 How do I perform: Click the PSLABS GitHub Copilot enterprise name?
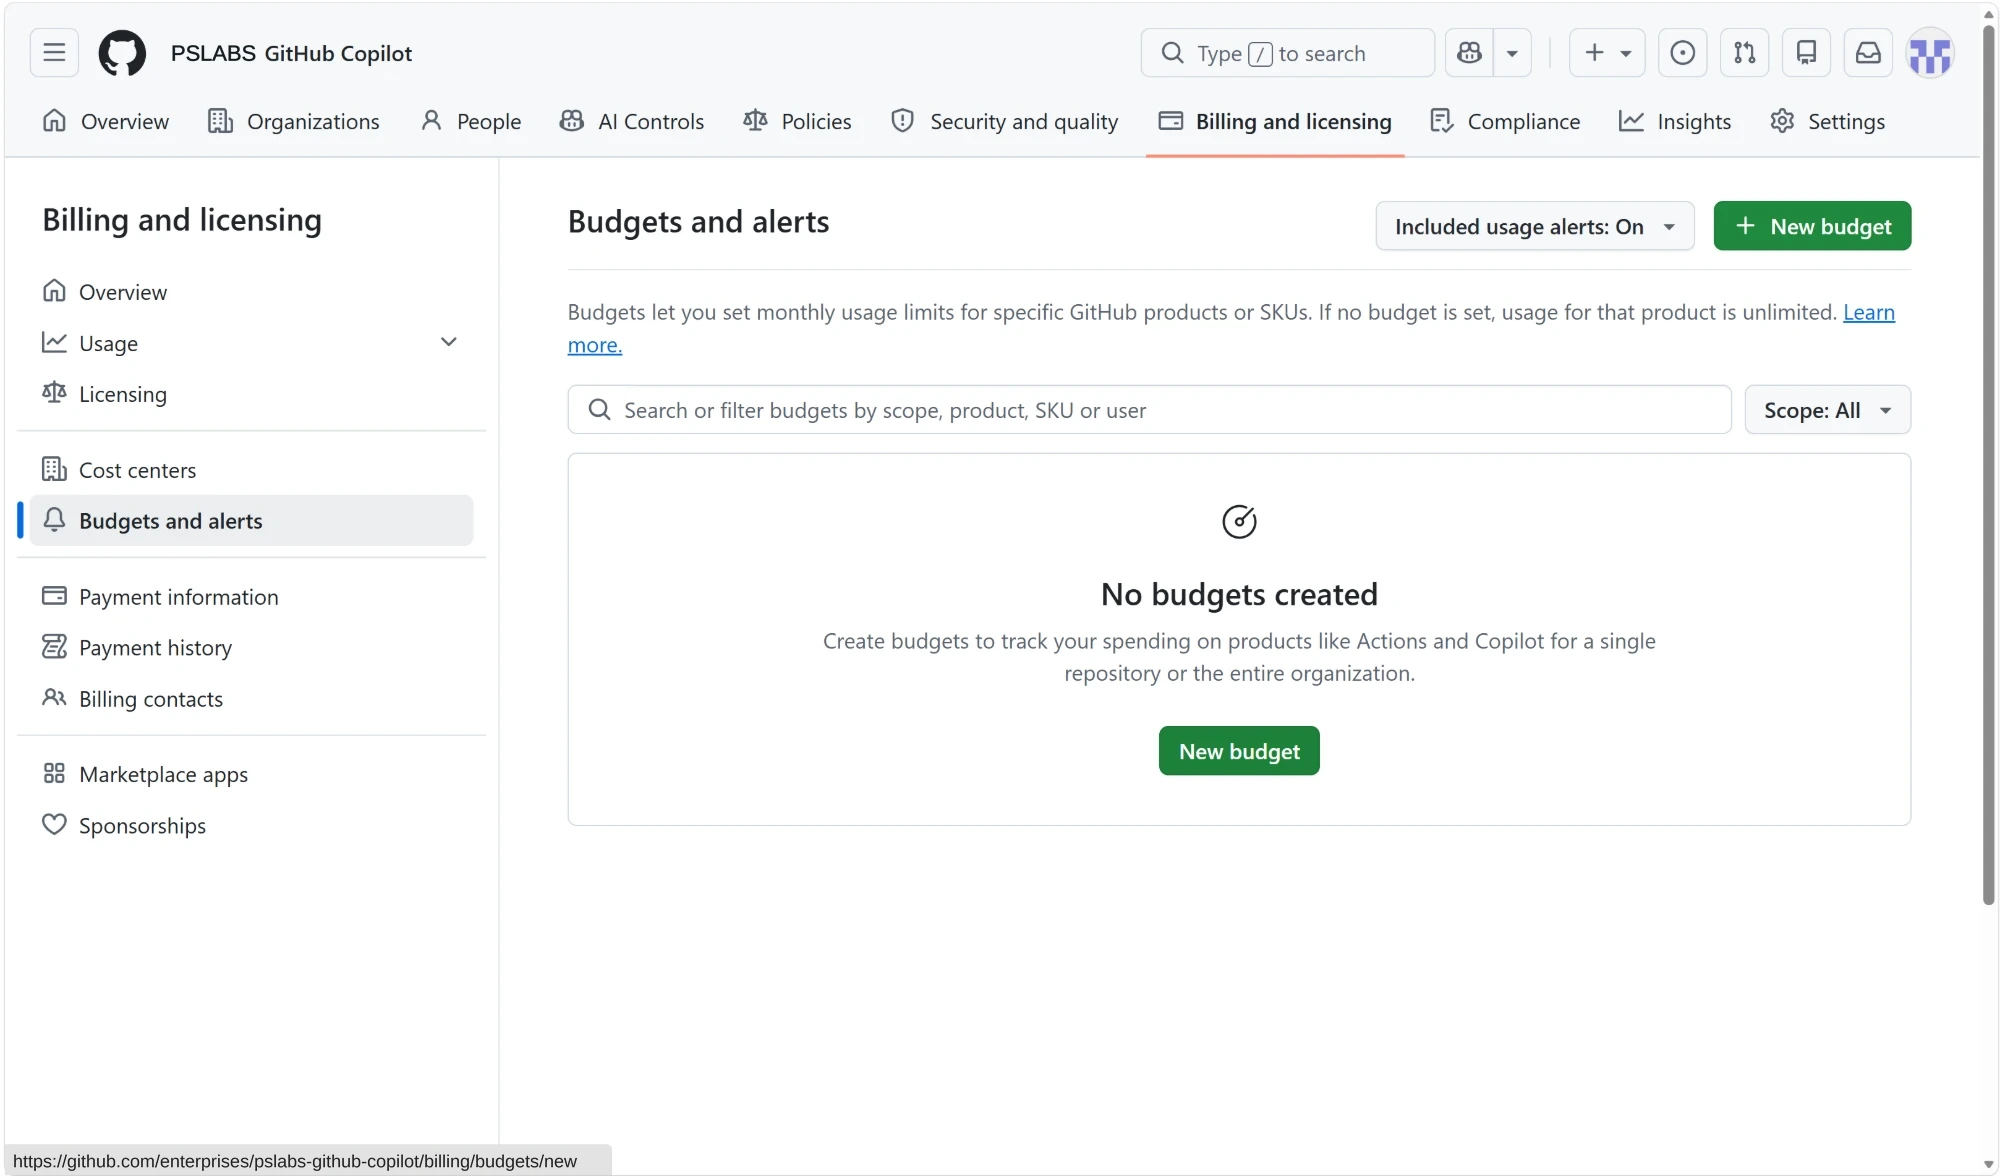click(x=291, y=53)
